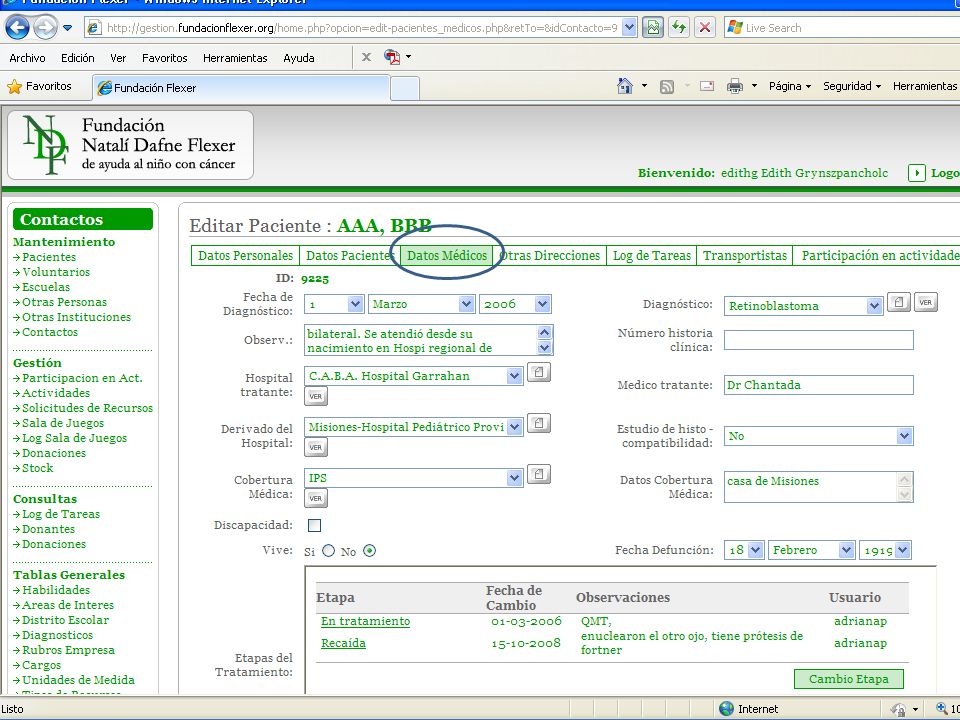Open the En tratamiento stage link
Screen dimensions: 960x720
pos(366,621)
